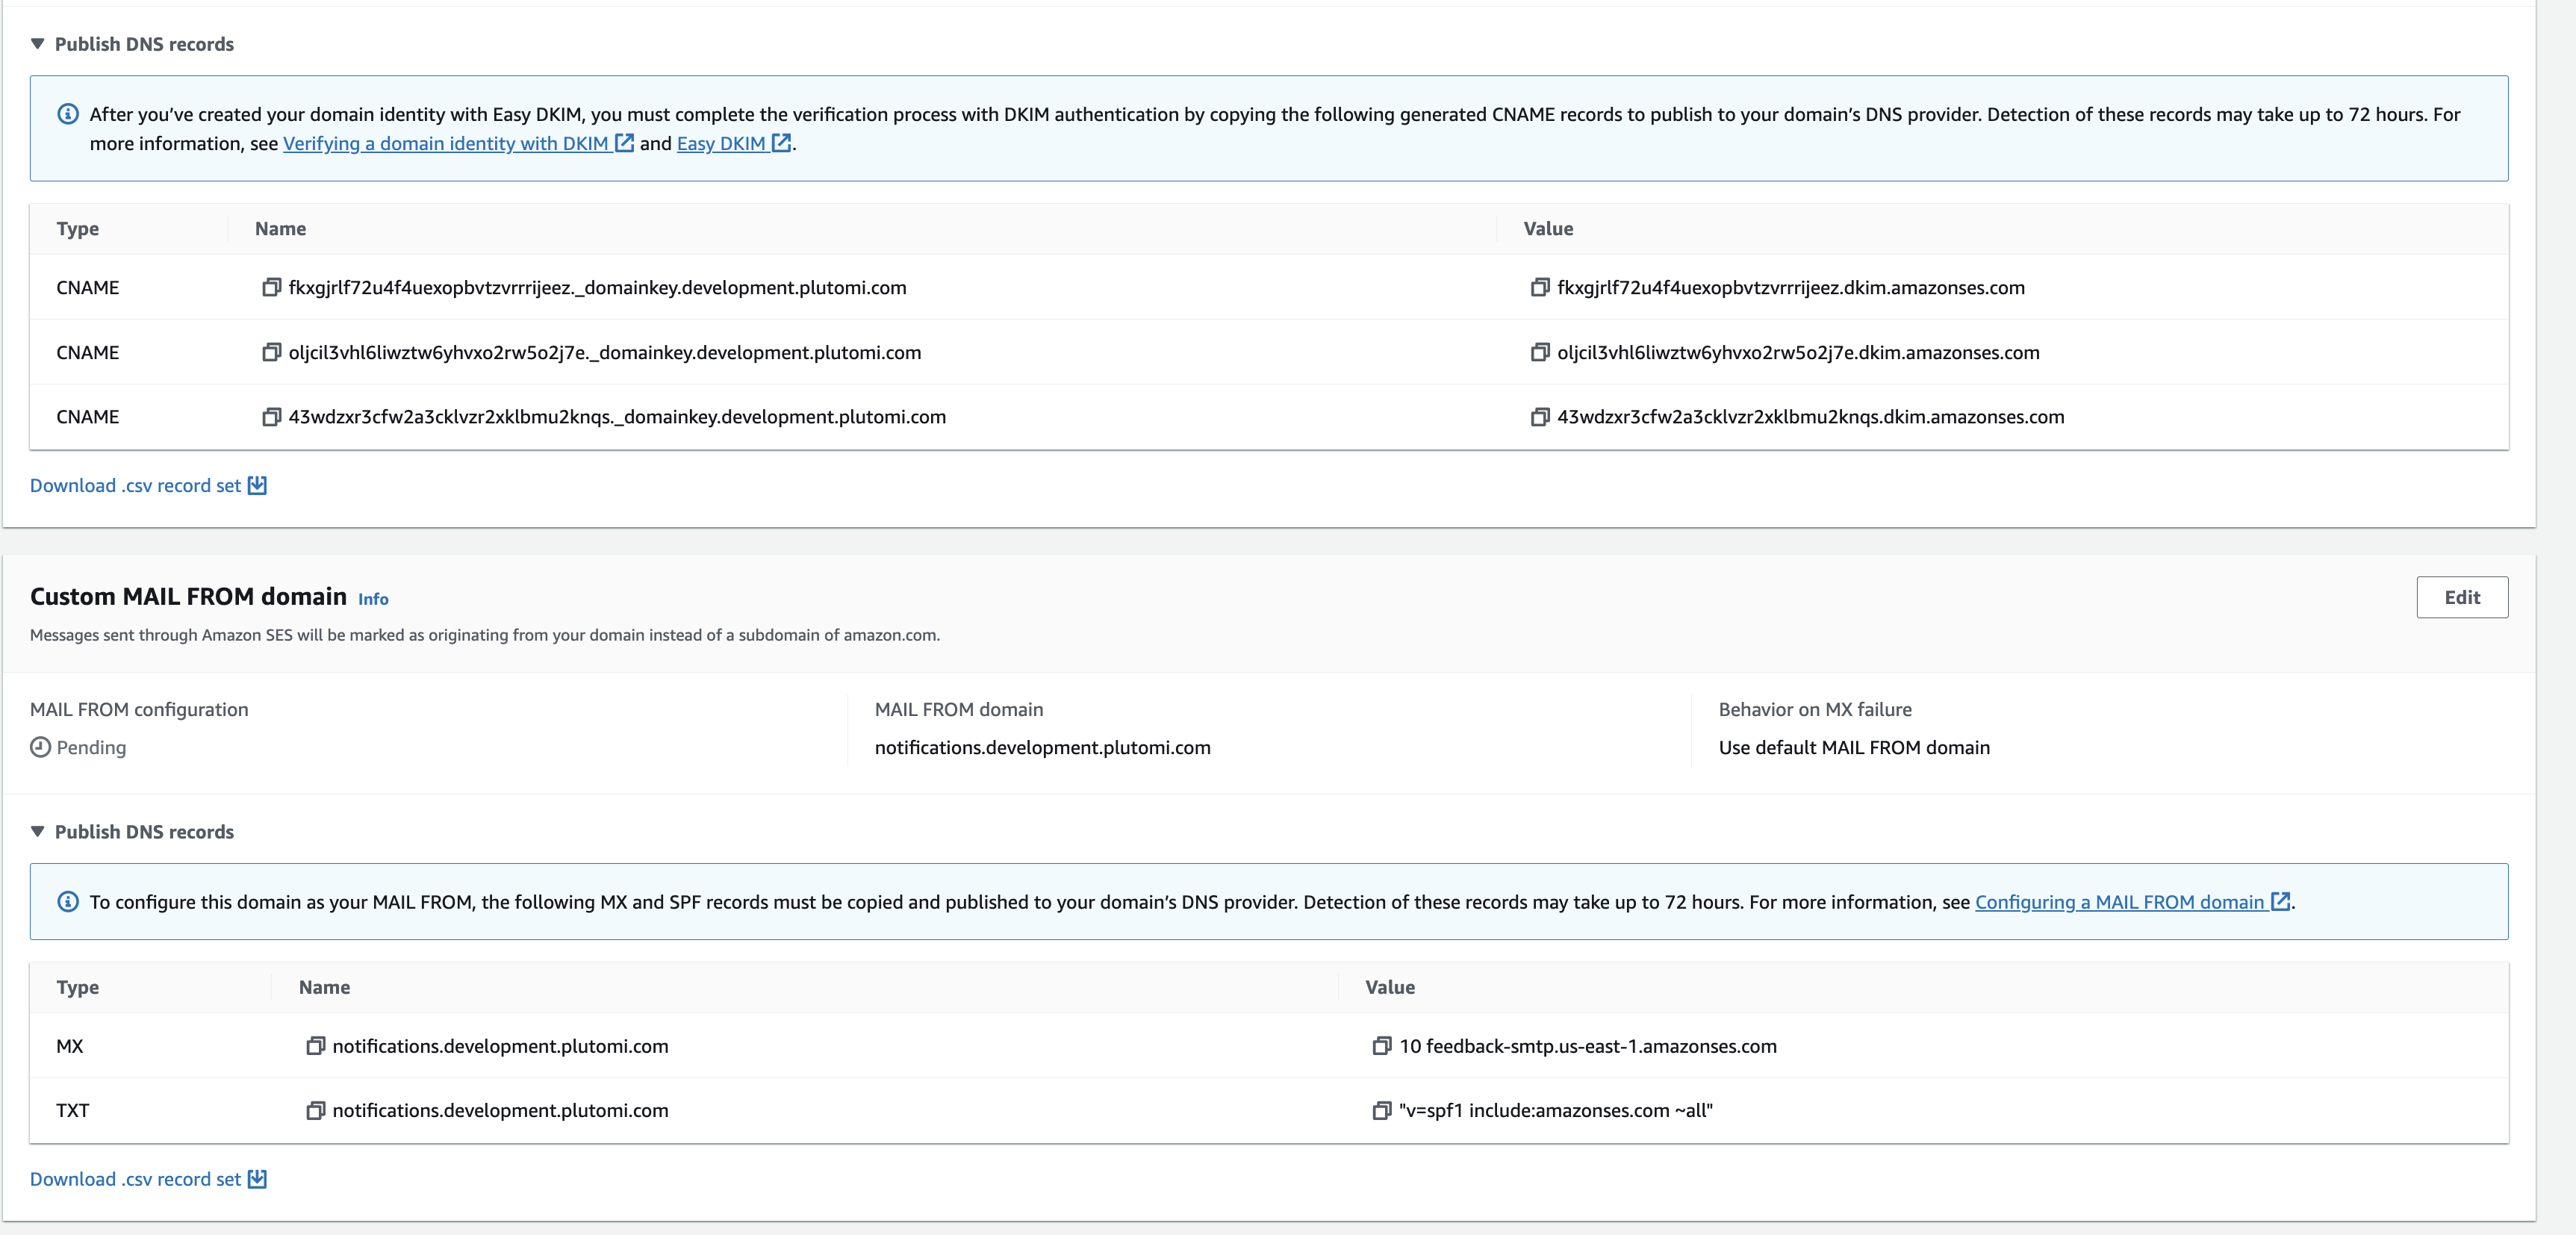The image size is (2576, 1235).
Task: Copy the 43wdzxr3cfw2 dkim.amazonses.com value
Action: click(x=1539, y=417)
